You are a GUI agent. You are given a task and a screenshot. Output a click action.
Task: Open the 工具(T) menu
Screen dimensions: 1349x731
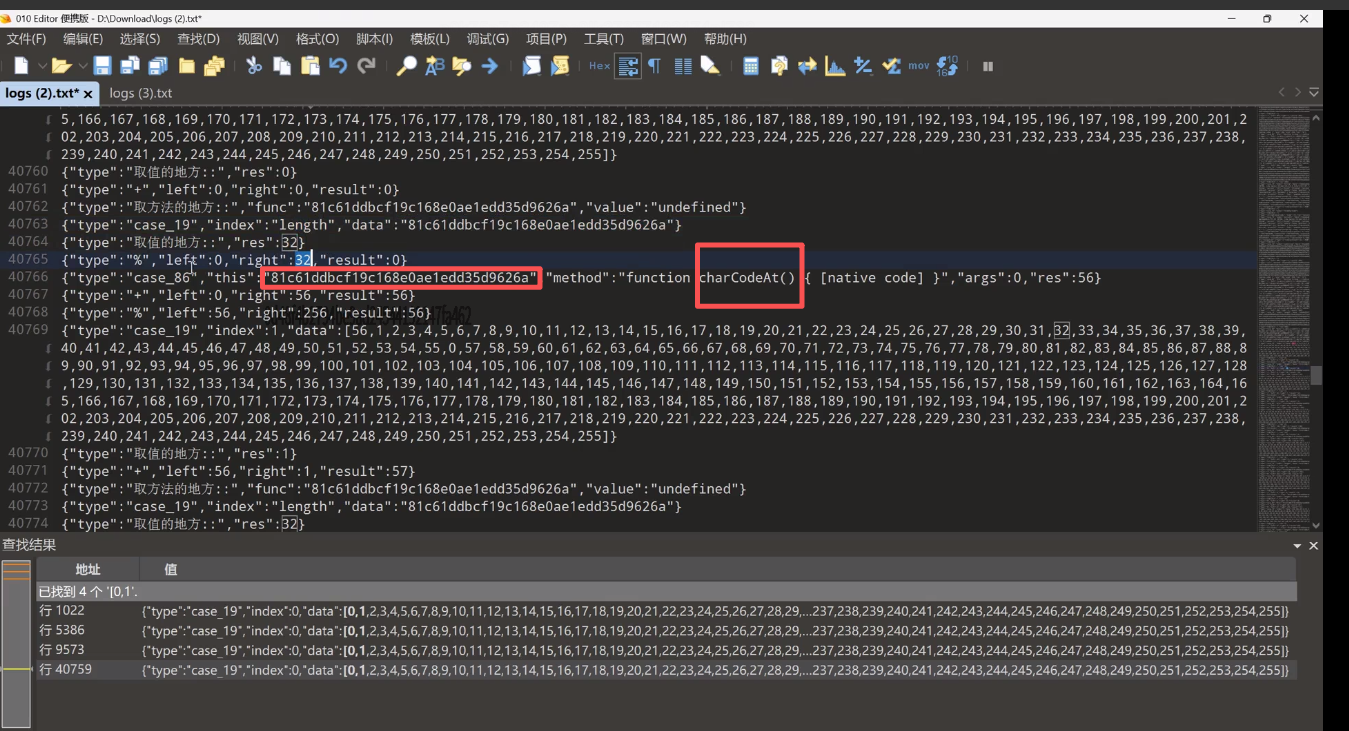603,39
